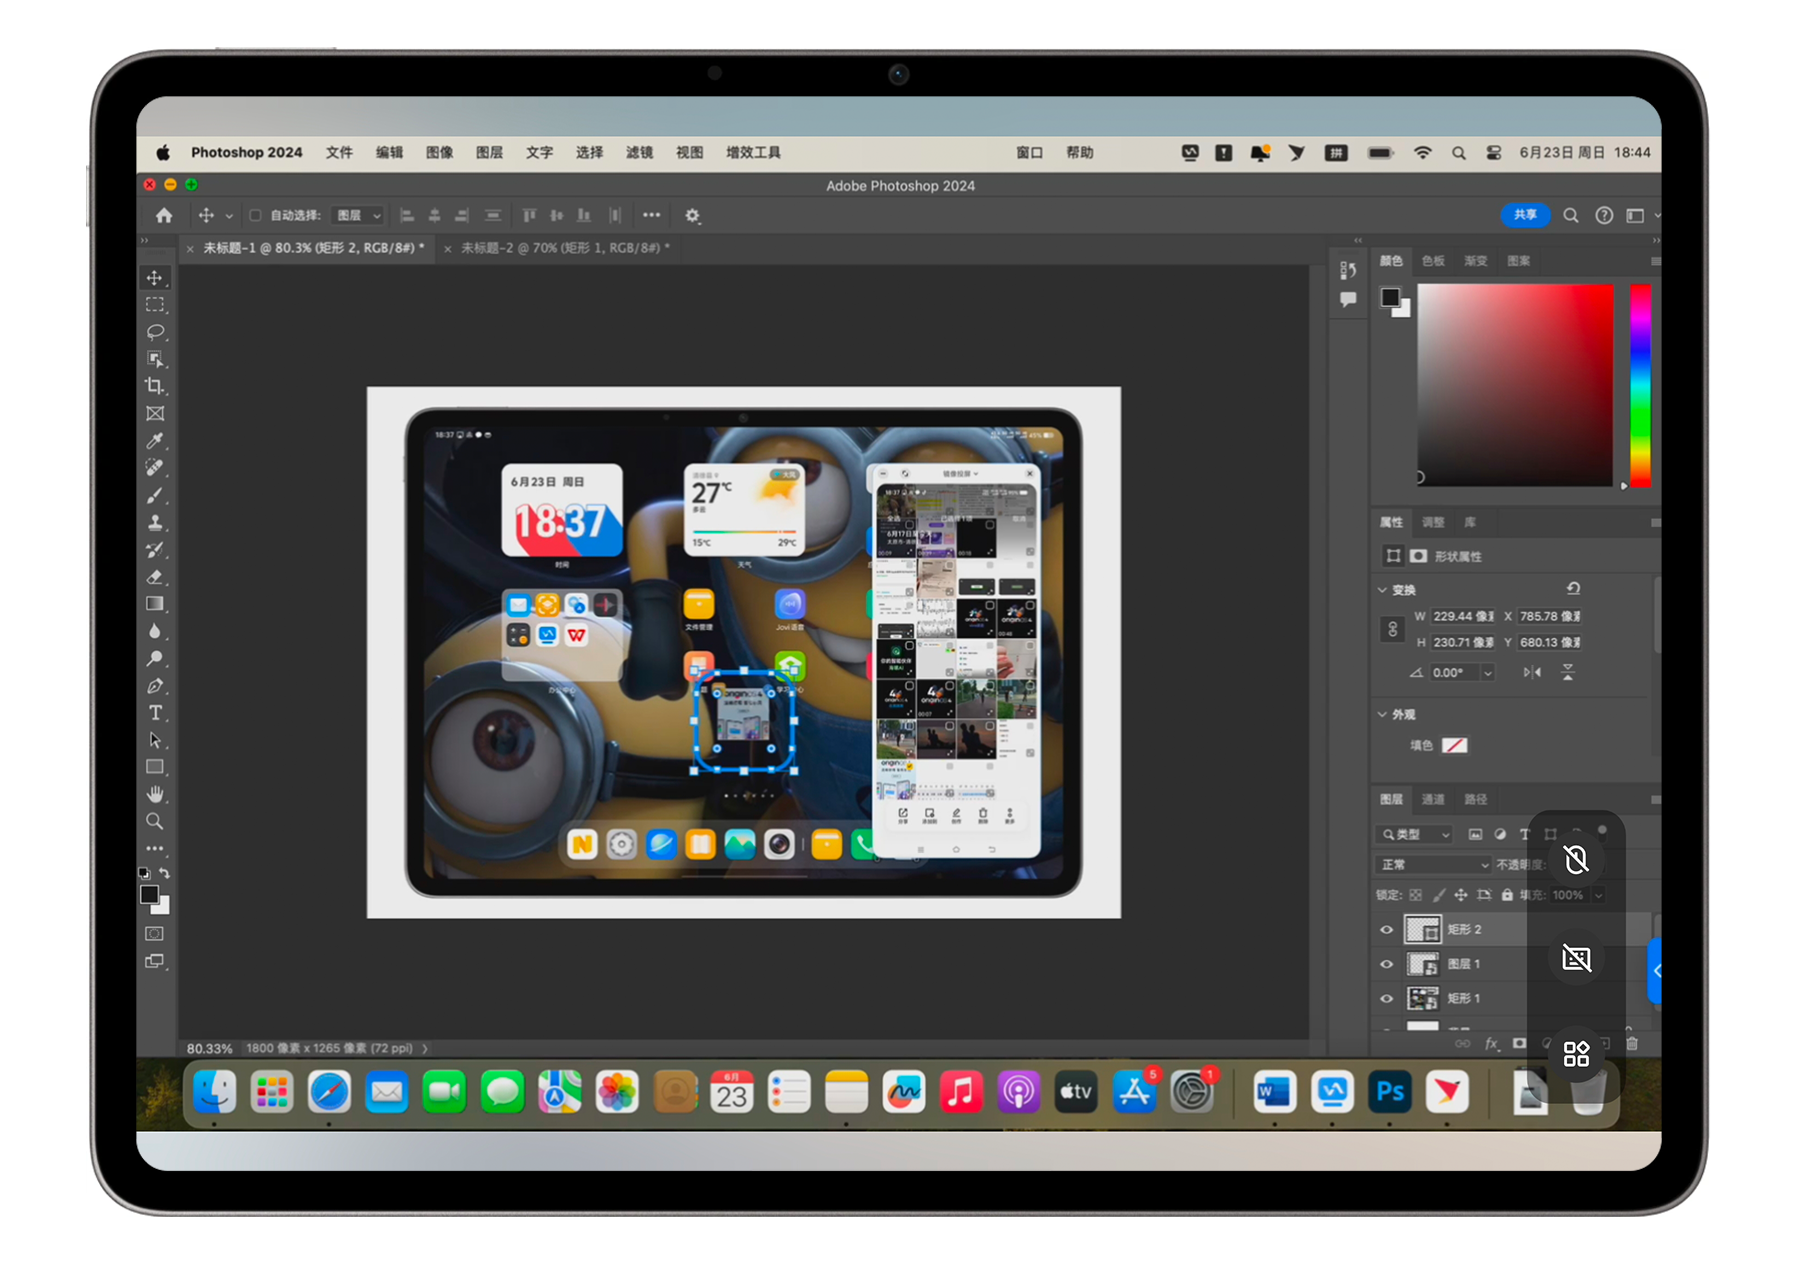
Task: Flip horizontally in Properties transform section
Action: tap(1532, 672)
